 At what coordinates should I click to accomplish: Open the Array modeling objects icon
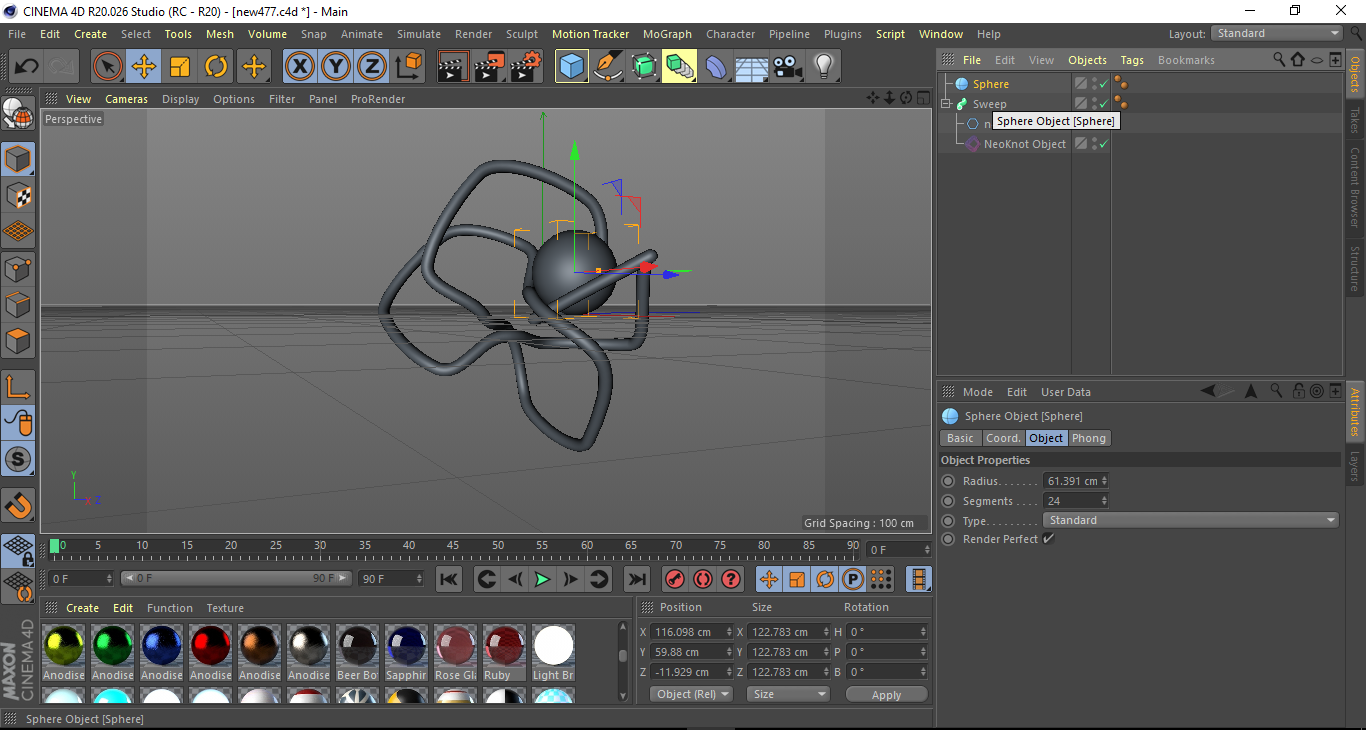click(x=680, y=67)
